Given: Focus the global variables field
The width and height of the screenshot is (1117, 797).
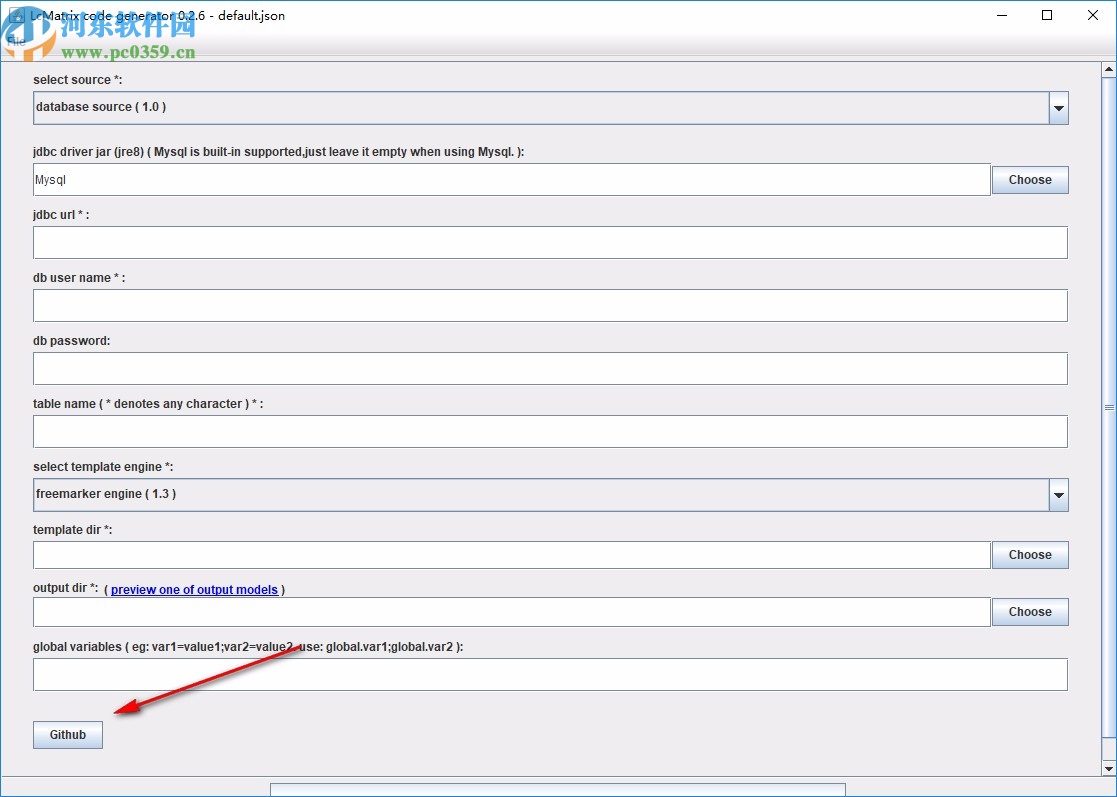Looking at the screenshot, I should 550,674.
